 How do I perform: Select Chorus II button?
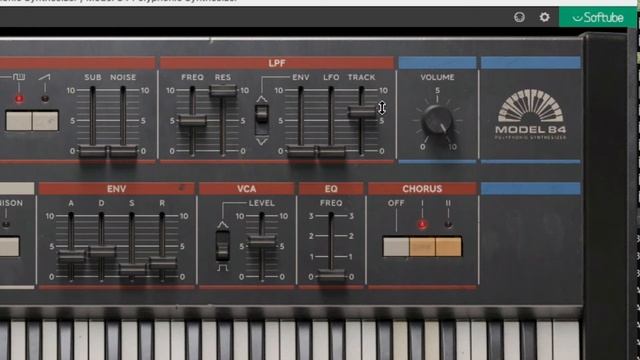click(x=448, y=247)
